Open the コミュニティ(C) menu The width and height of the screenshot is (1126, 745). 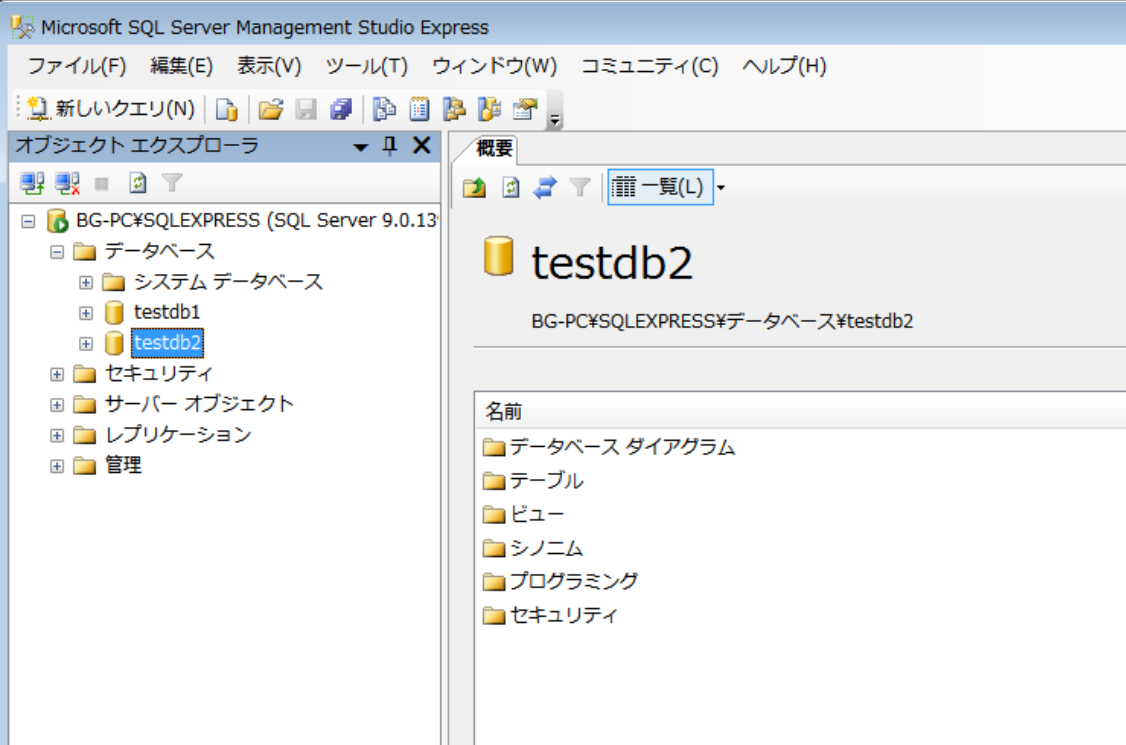[650, 66]
